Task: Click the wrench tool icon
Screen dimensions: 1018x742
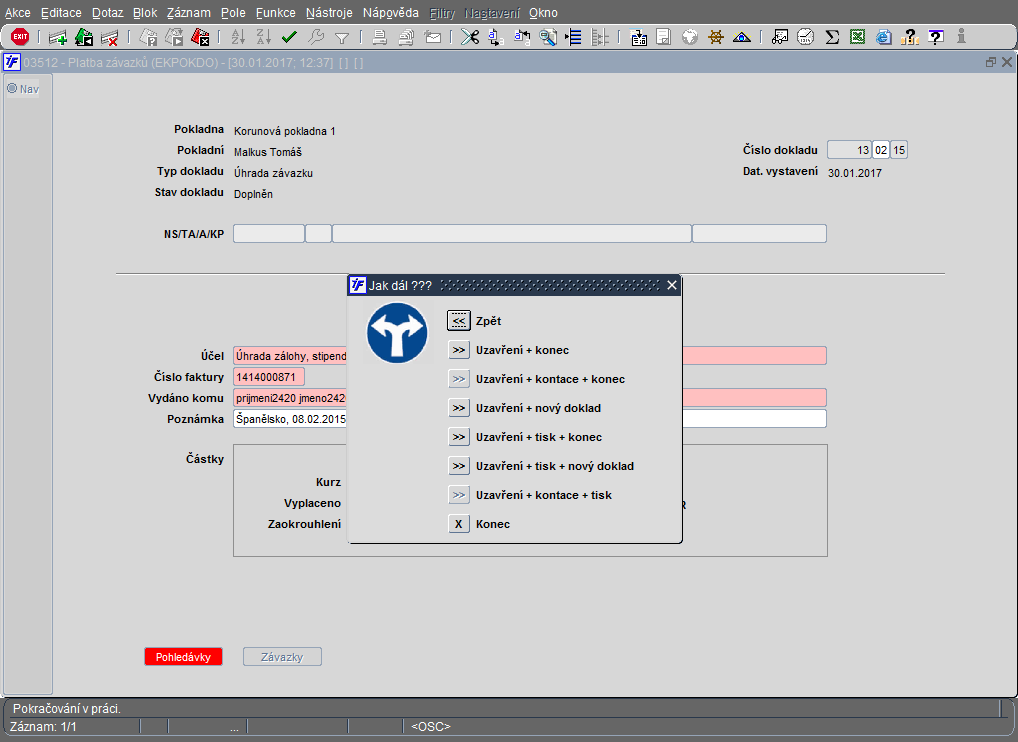Action: pyautogui.click(x=316, y=37)
